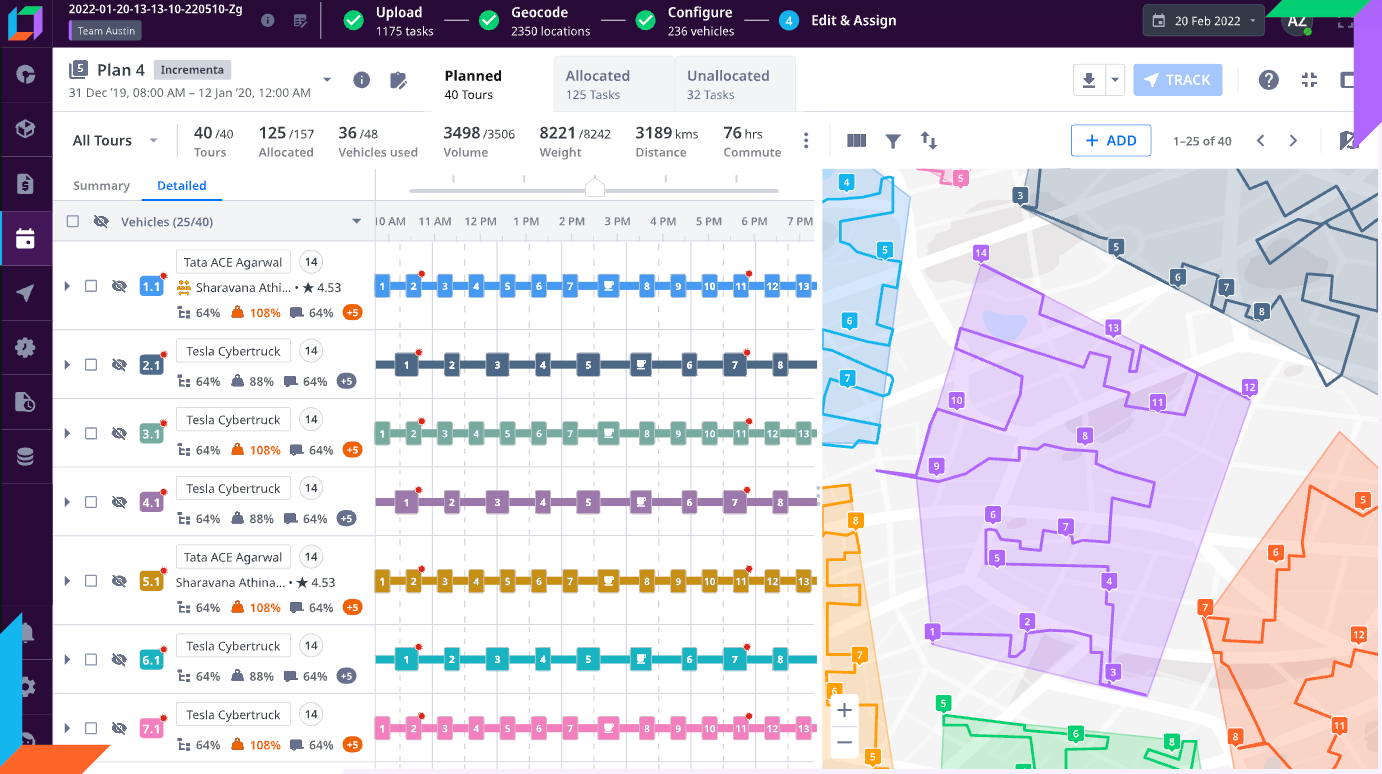Open the columns layout icon above the tour list

point(857,141)
